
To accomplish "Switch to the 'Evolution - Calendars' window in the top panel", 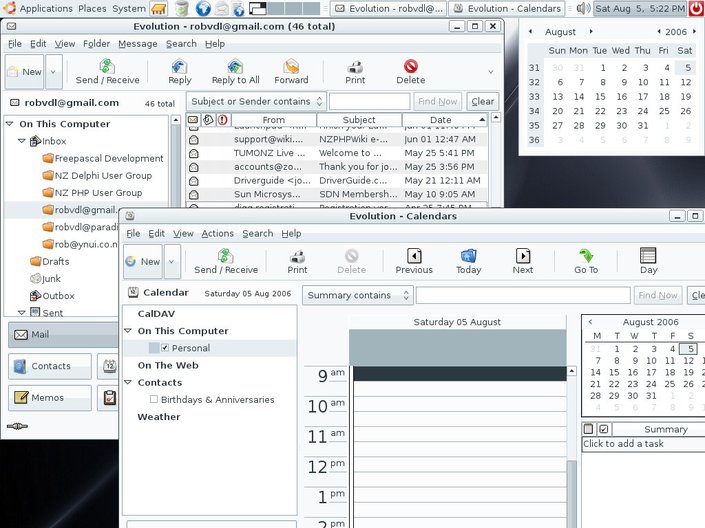I will tap(507, 8).
